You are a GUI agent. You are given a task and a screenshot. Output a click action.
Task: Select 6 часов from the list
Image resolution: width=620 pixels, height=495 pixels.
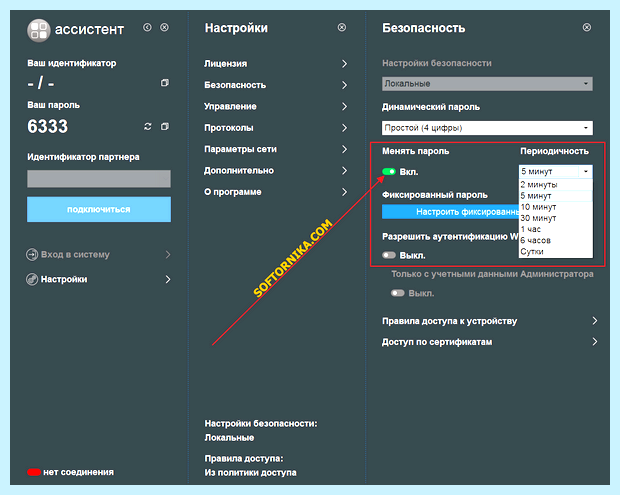[x=556, y=240]
